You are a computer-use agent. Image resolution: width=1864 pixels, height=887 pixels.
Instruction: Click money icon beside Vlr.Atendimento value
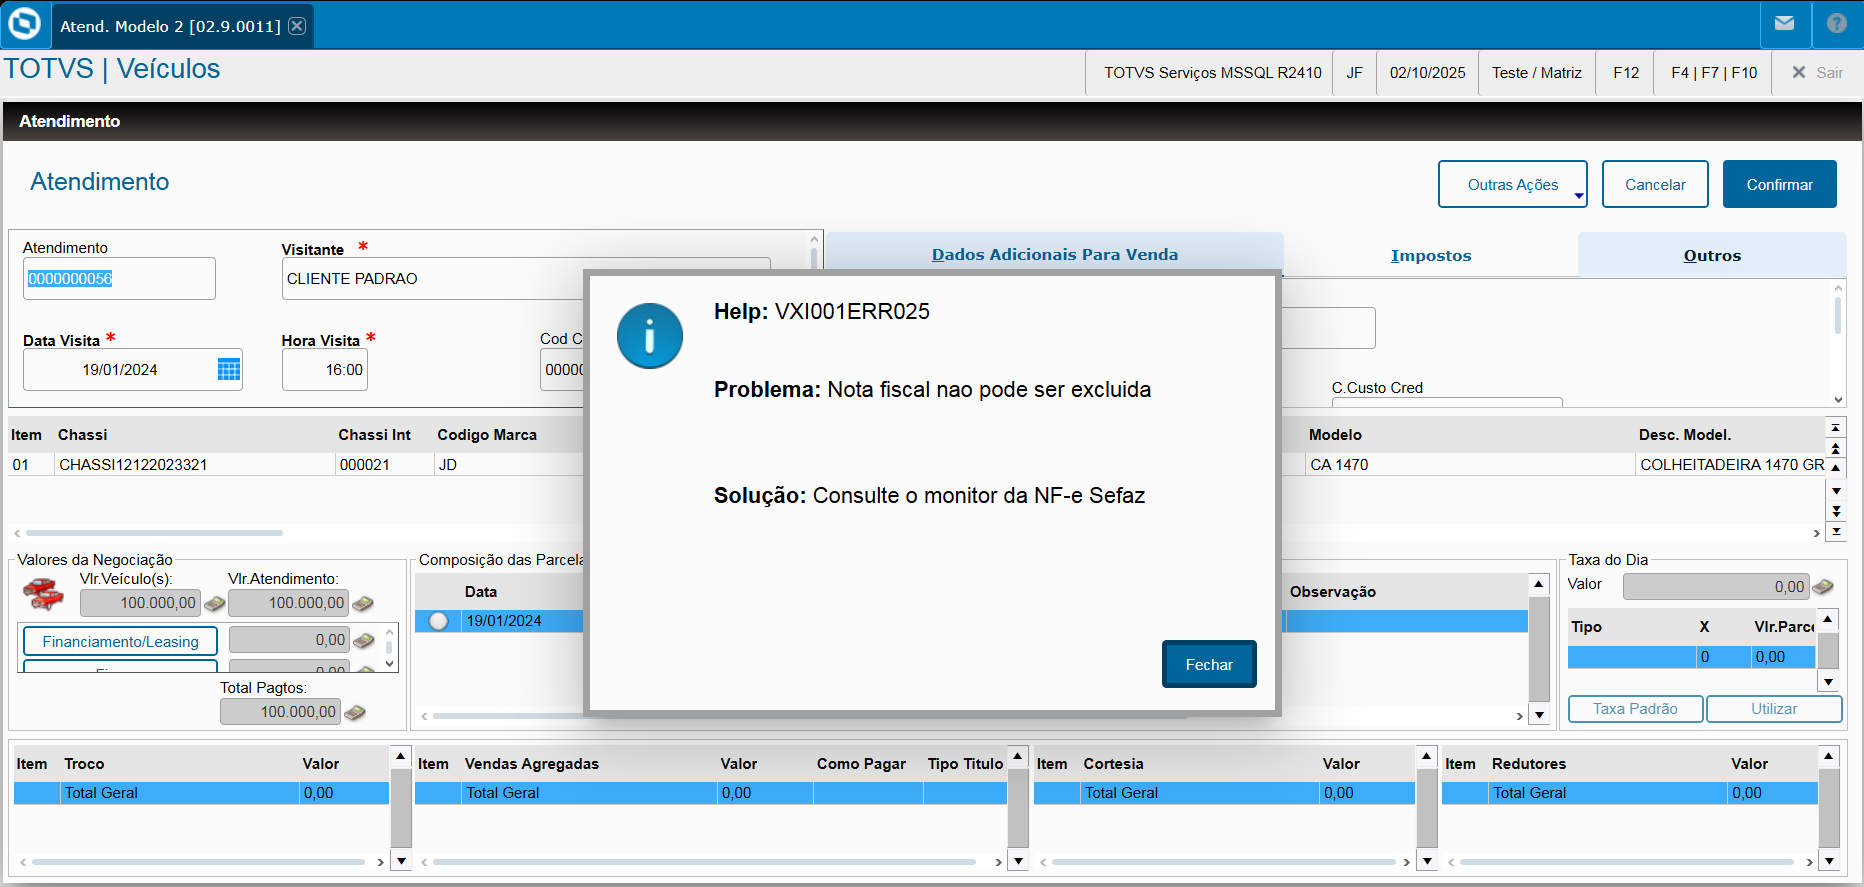[x=362, y=603]
